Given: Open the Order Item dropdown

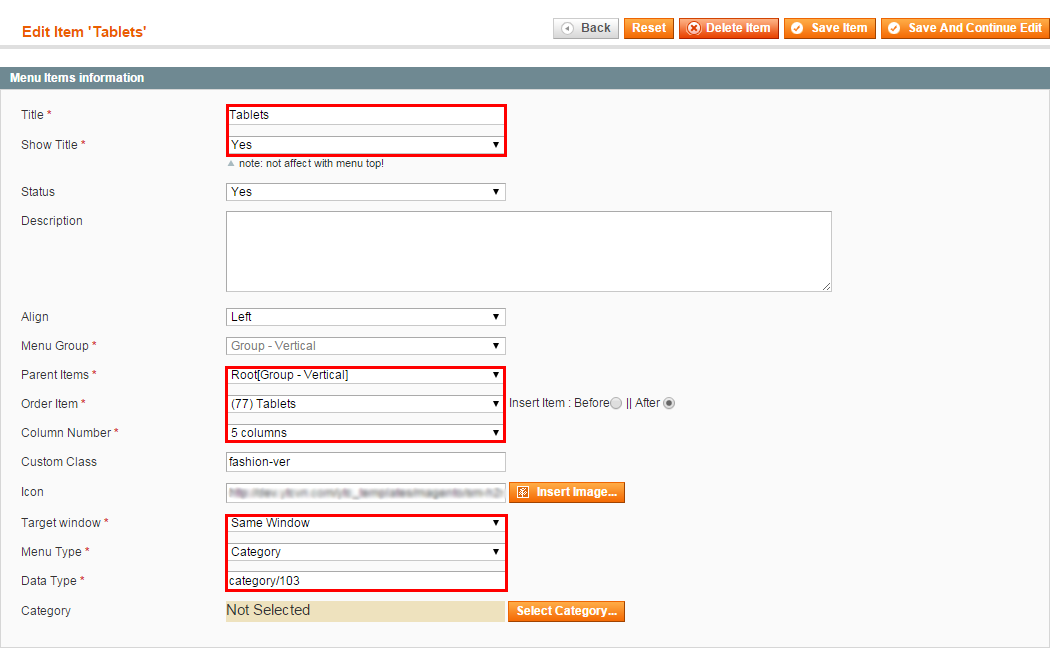Looking at the screenshot, I should (x=366, y=404).
